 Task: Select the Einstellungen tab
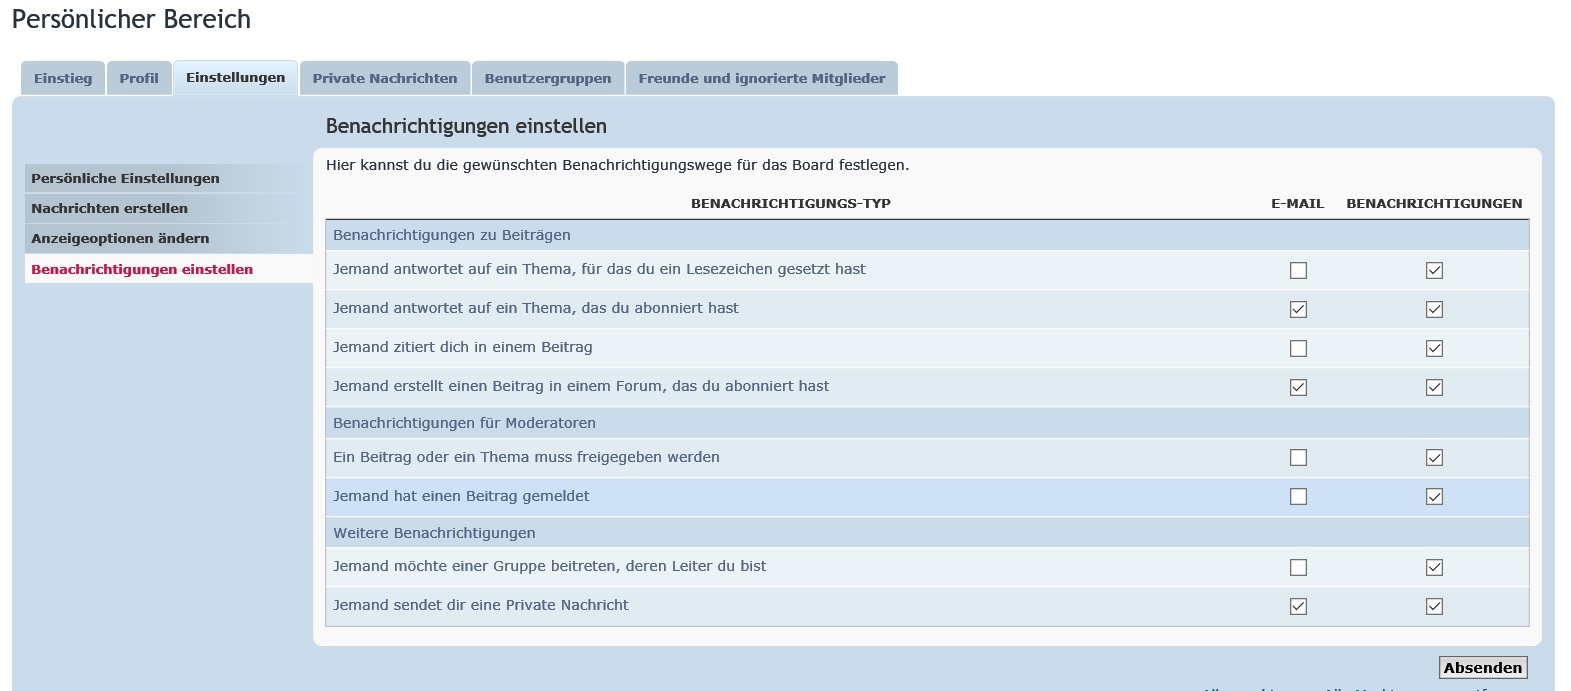[x=235, y=77]
